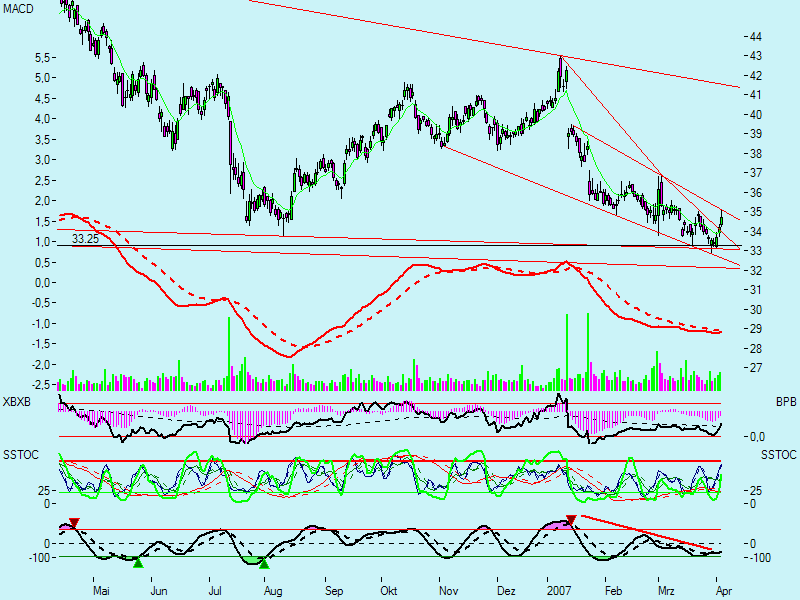The image size is (800, 600).
Task: Click the Dez month label
Action: pos(506,591)
